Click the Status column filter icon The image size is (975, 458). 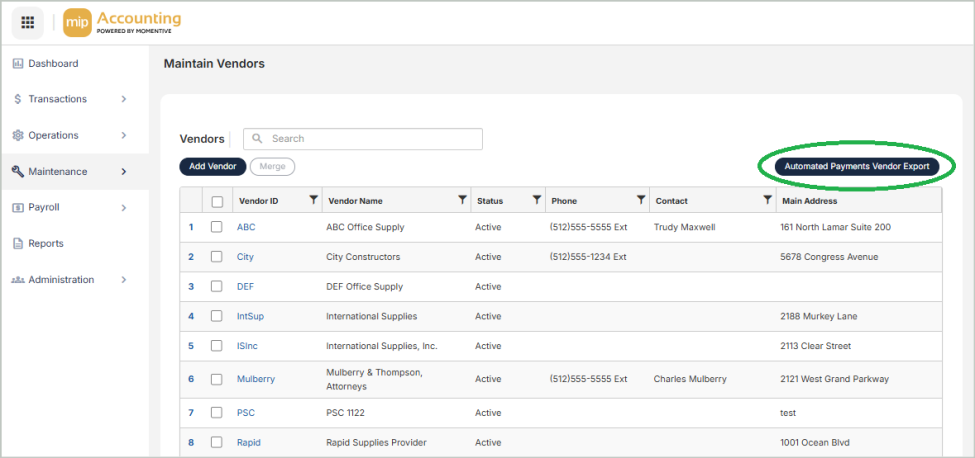[537, 200]
